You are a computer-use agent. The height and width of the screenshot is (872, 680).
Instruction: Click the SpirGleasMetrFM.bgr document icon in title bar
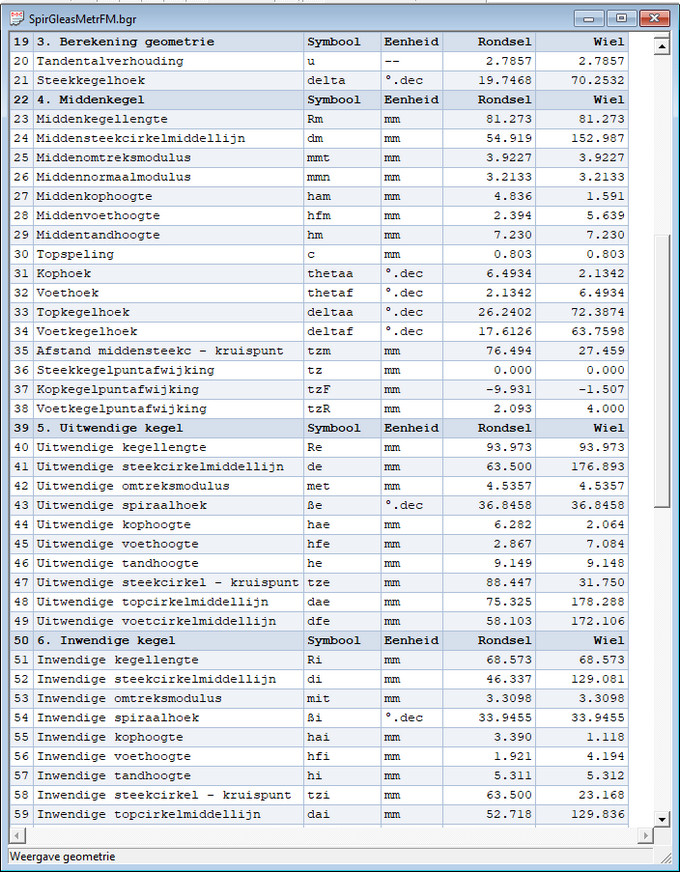tap(17, 18)
